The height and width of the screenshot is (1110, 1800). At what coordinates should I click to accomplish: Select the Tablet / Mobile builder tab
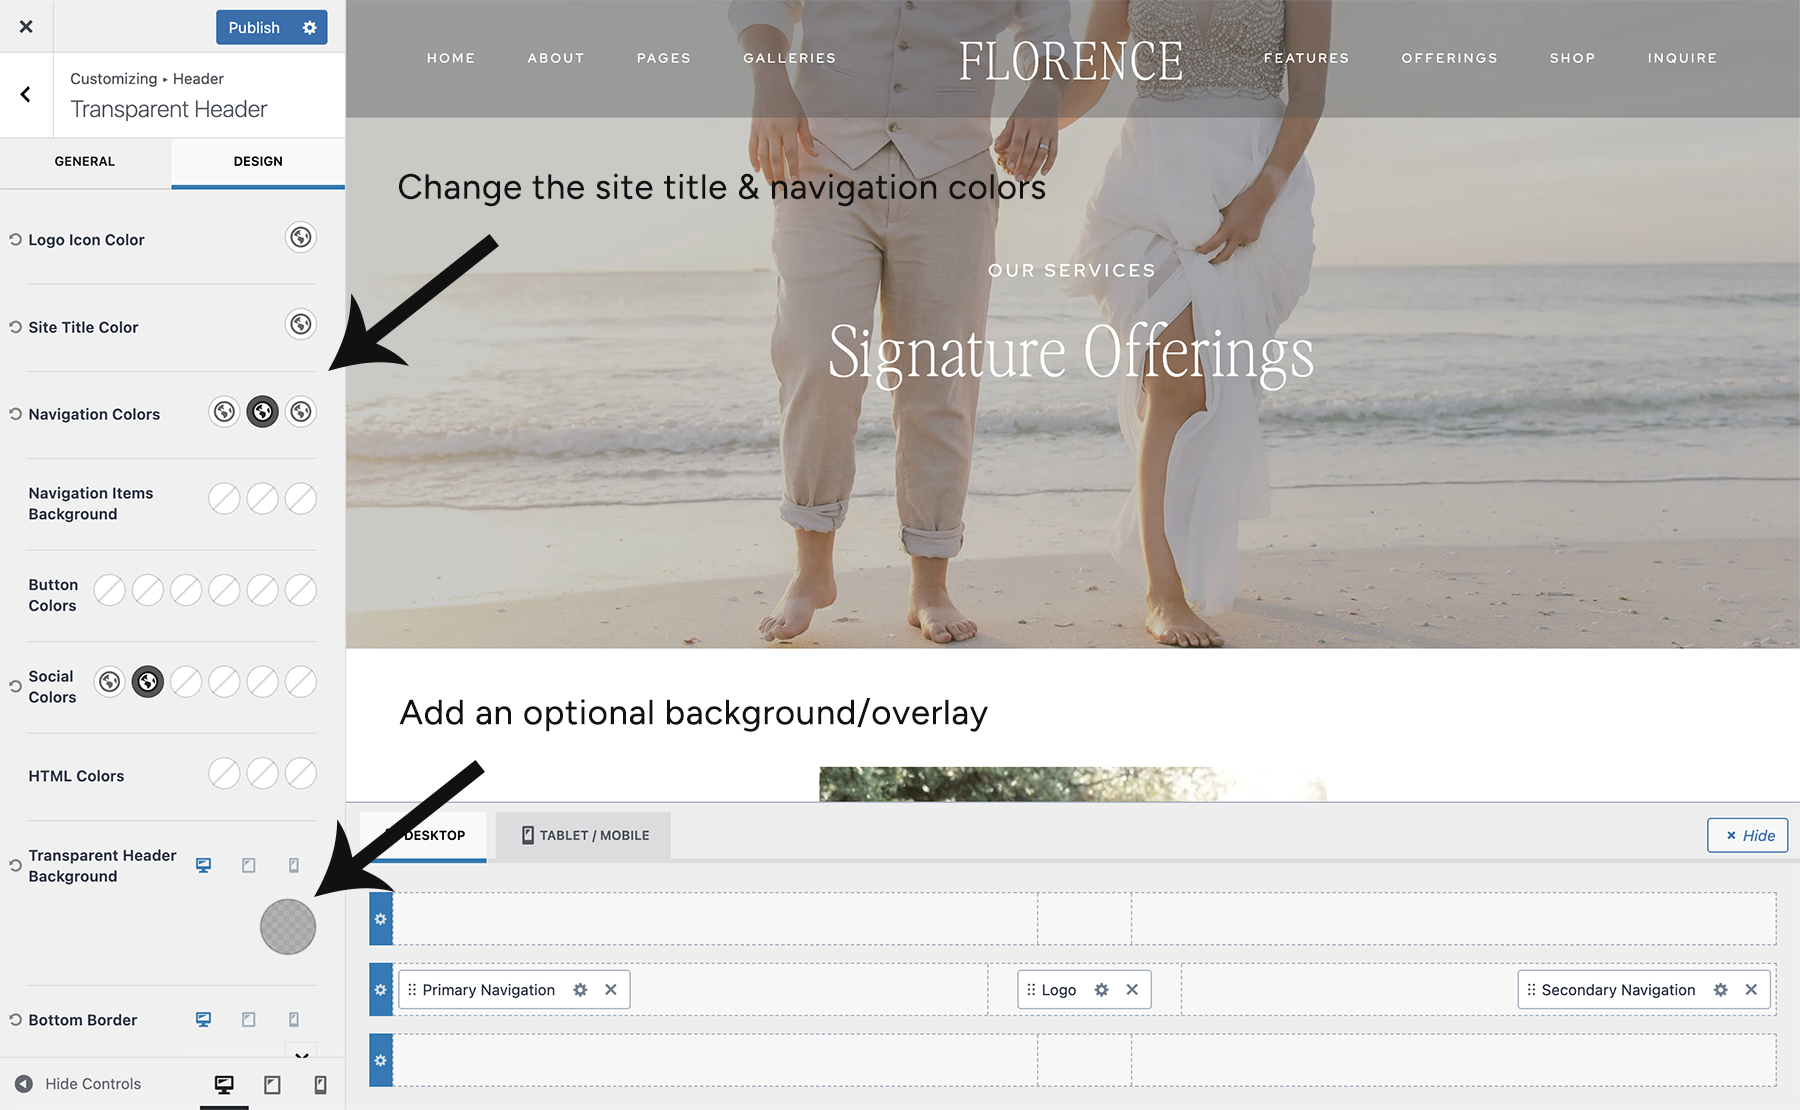point(584,835)
